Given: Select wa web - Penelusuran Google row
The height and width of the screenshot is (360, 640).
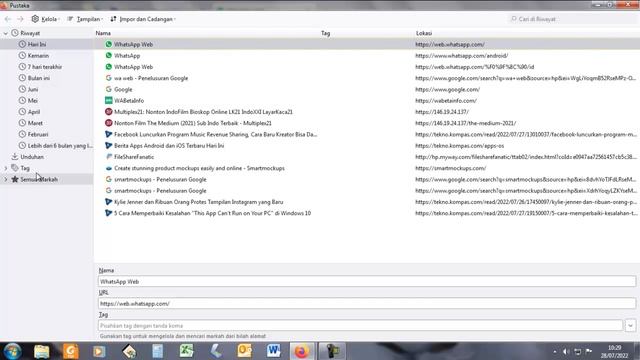Looking at the screenshot, I should 367,78.
